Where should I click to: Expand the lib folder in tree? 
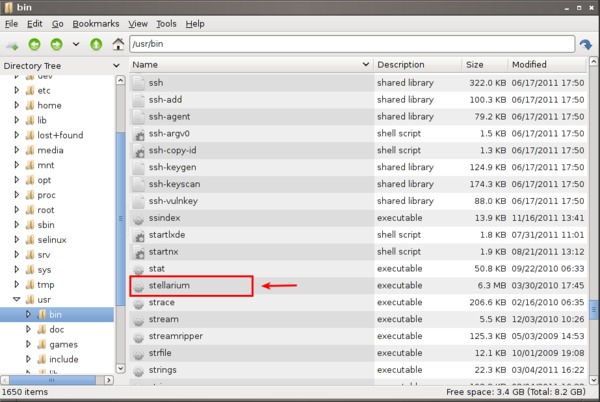tap(16, 120)
